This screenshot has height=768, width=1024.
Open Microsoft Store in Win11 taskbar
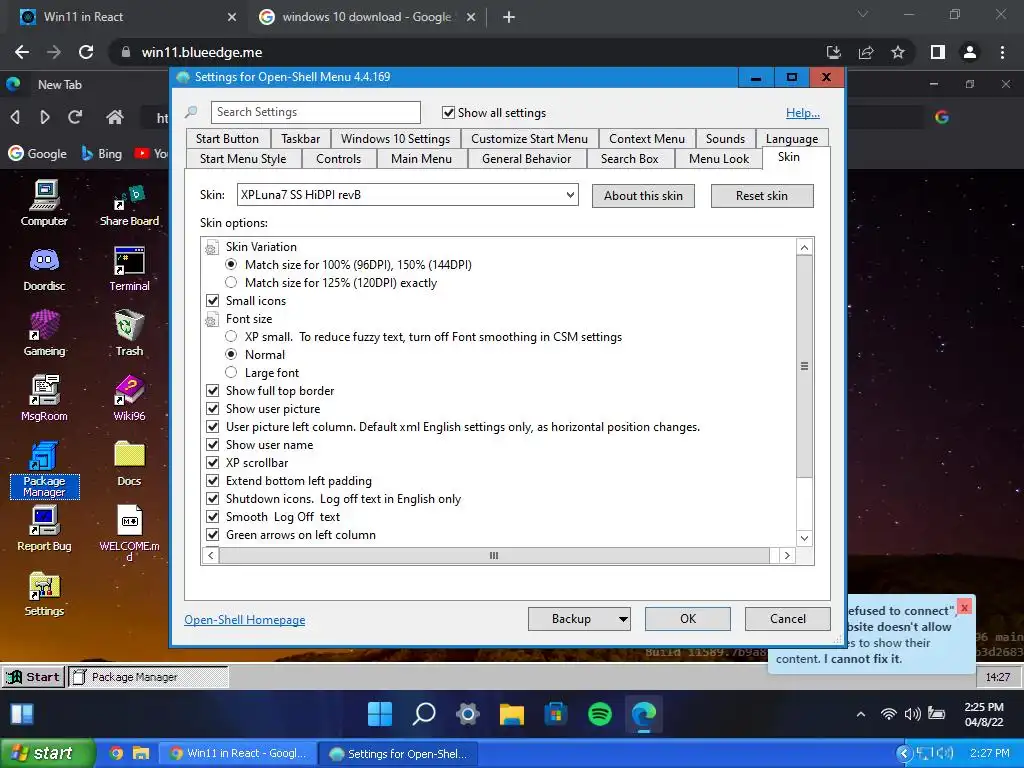[x=556, y=714]
